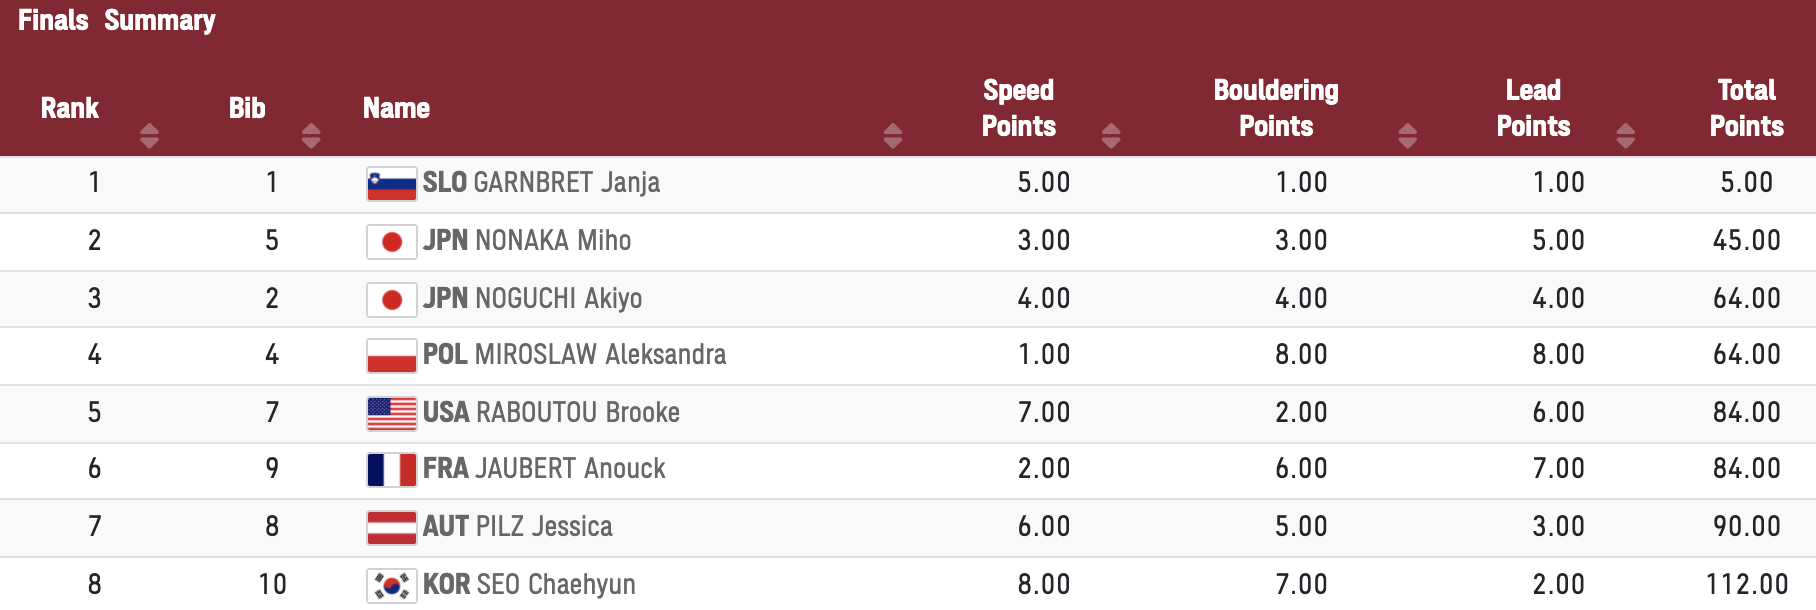Select MIROSLAW Aleksandra's row
Screen dimensions: 1816x610
point(908,356)
